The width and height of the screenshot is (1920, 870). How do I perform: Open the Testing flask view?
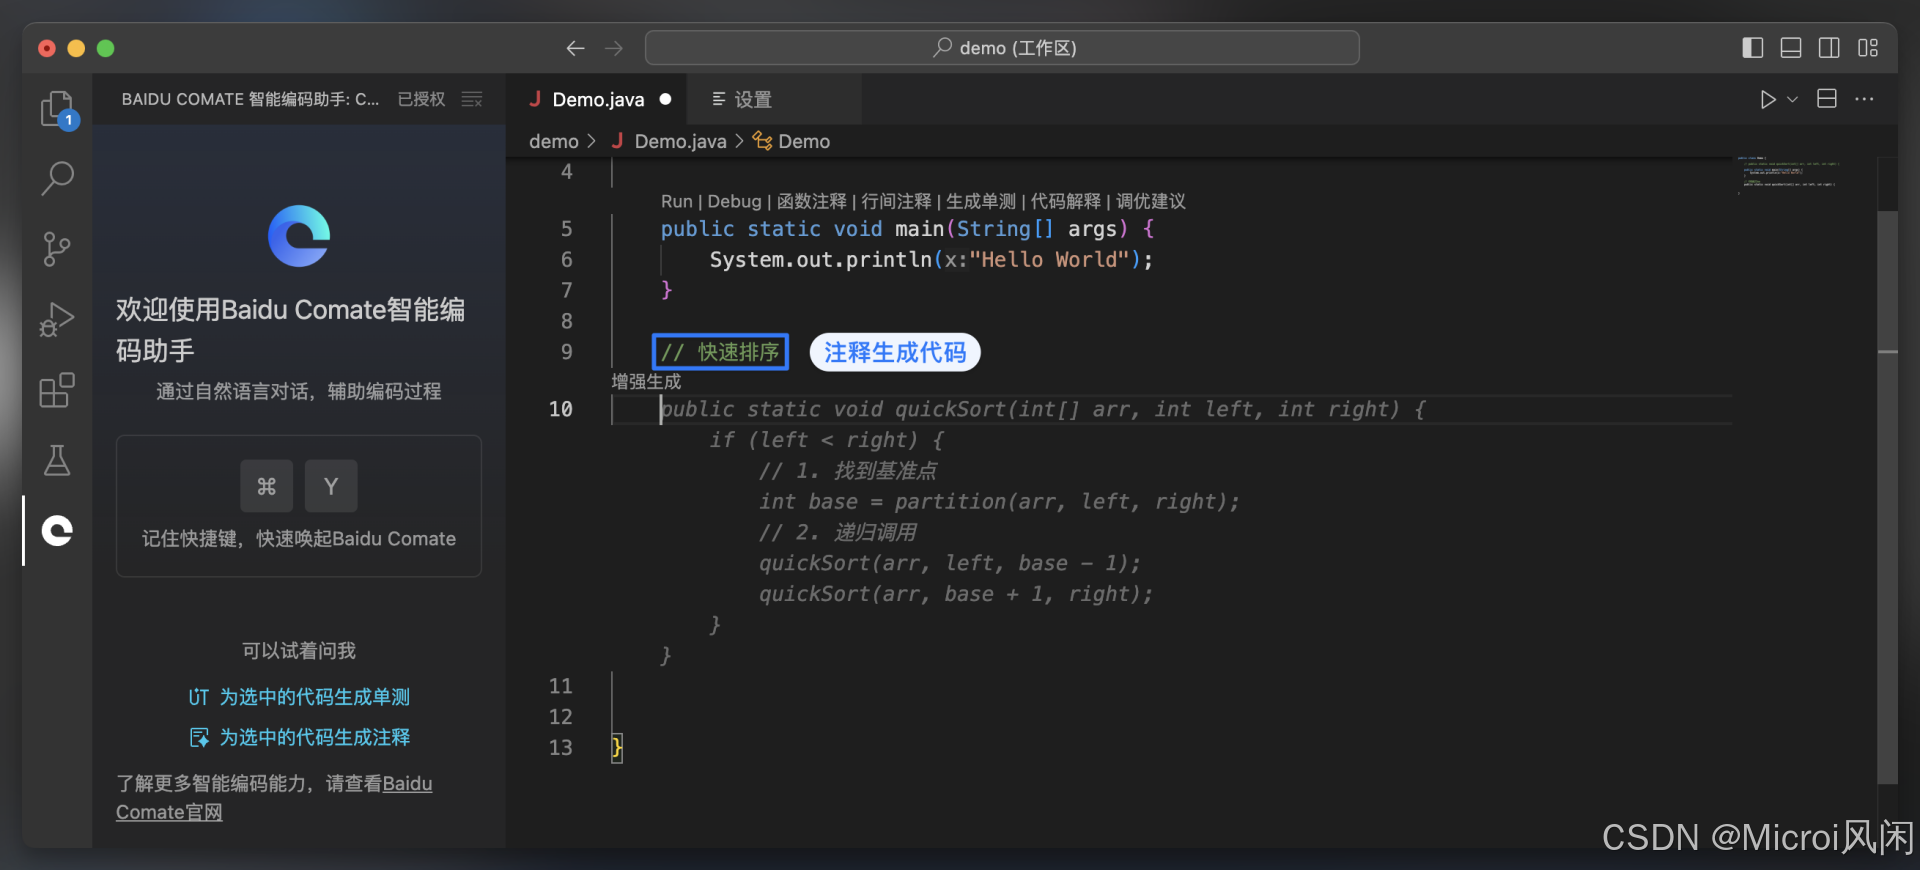(57, 461)
